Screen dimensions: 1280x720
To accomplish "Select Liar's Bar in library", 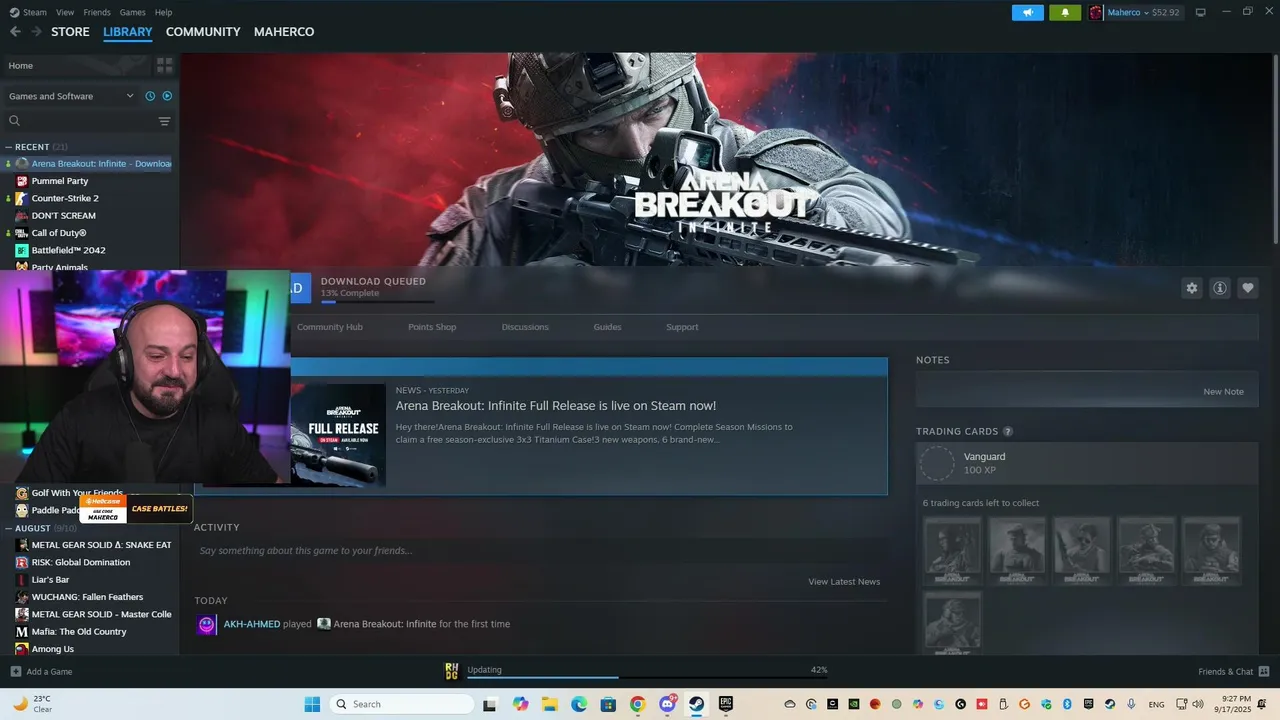I will coord(50,580).
